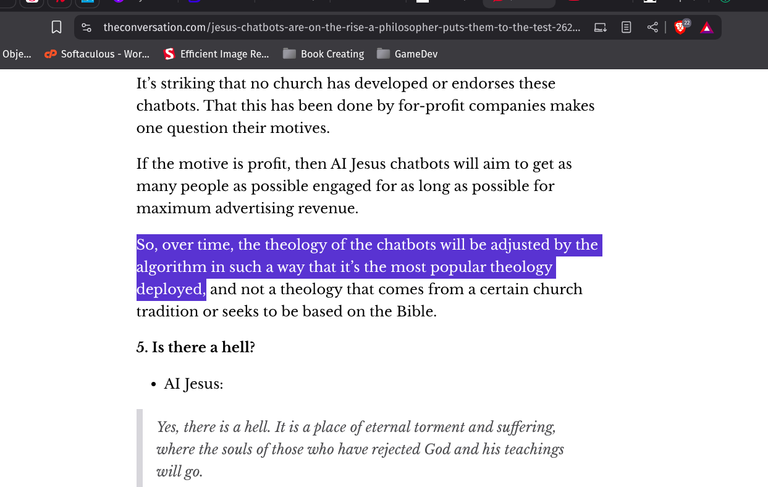Open Efficient Image Re... bookmark
This screenshot has height=487, width=768.
click(216, 54)
